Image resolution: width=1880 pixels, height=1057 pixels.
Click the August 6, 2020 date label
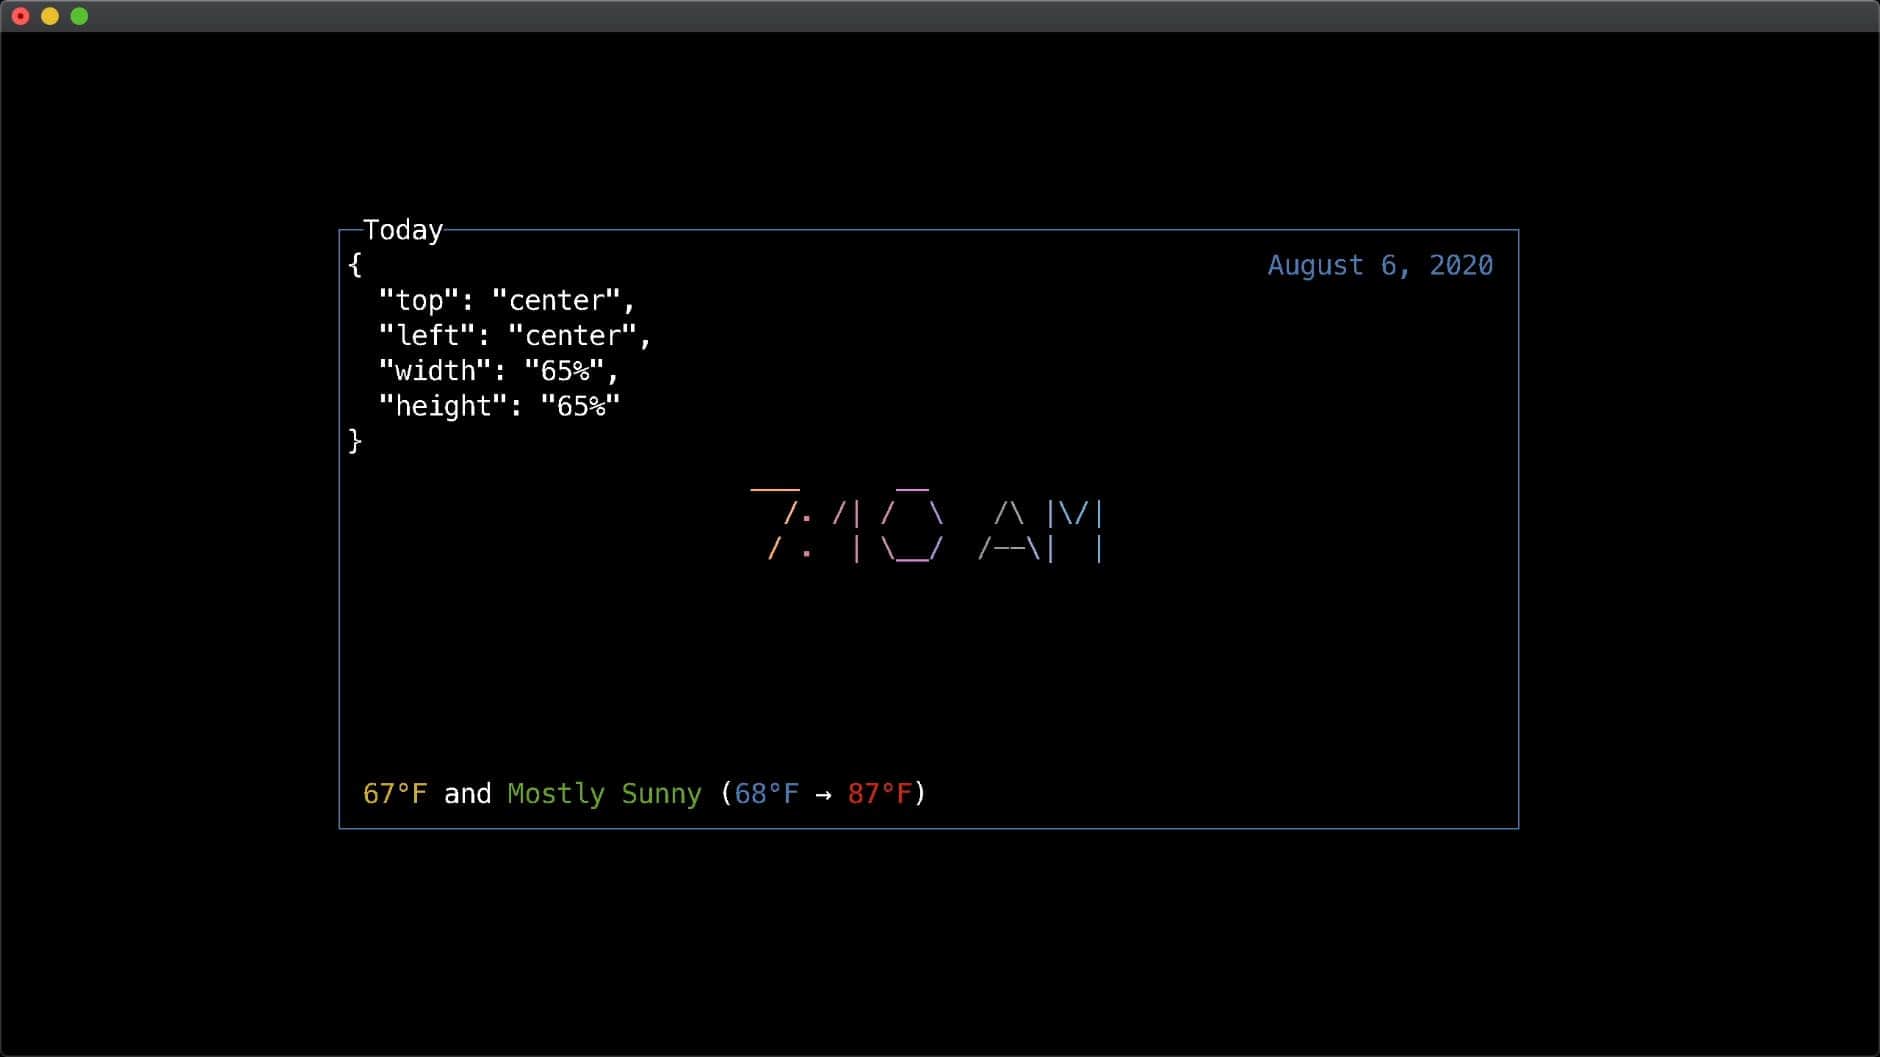1380,265
